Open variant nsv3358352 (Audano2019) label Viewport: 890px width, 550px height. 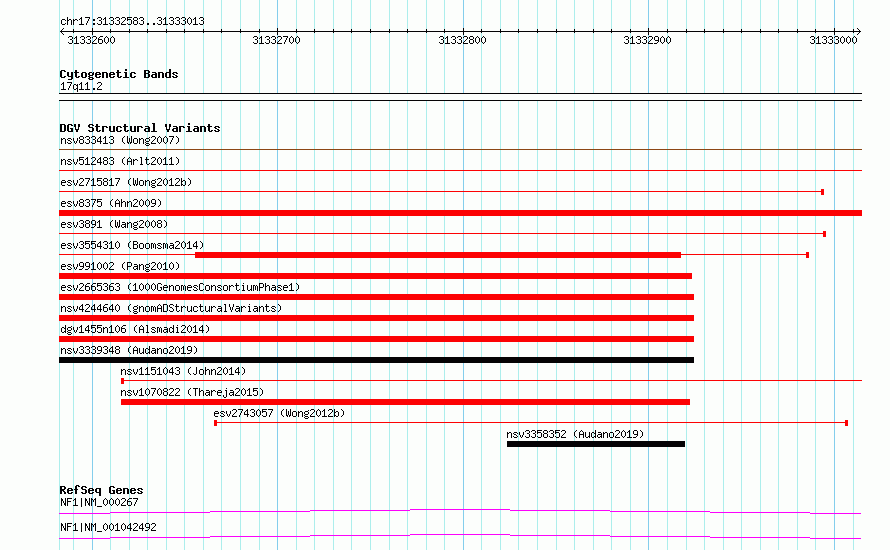click(x=575, y=434)
